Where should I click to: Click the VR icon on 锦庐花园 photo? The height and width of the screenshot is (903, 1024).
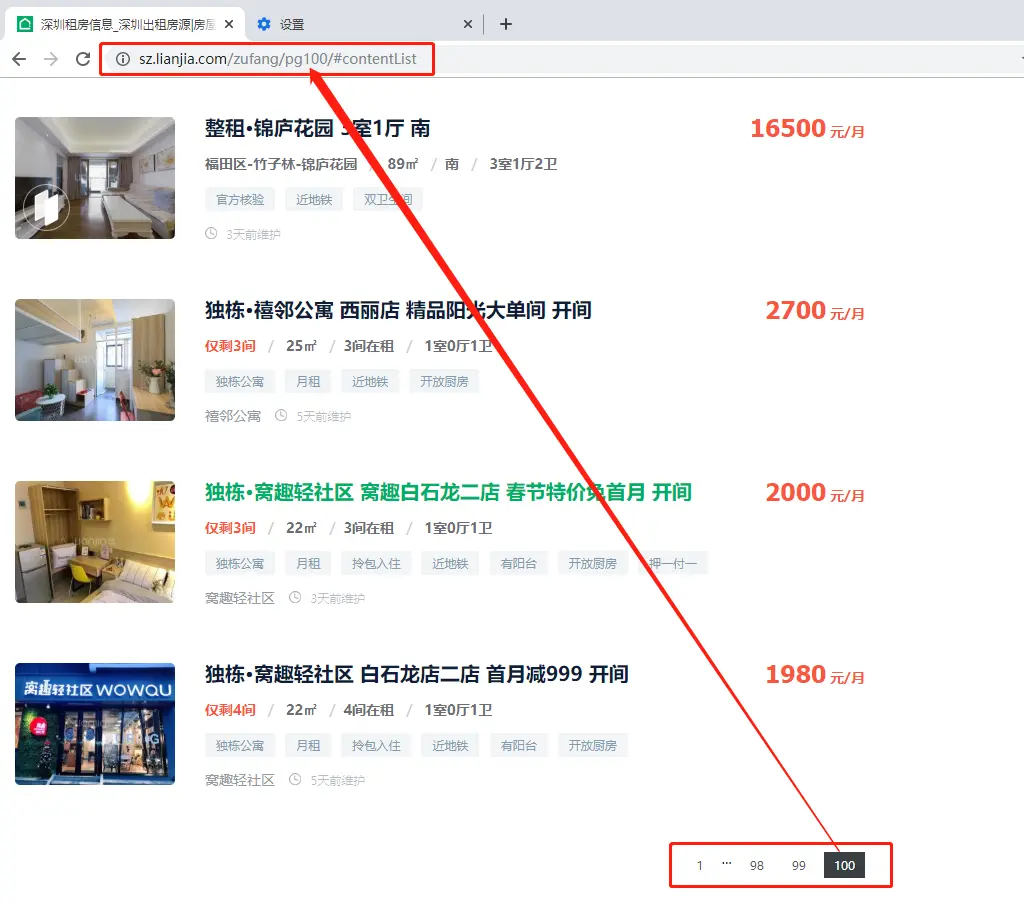coord(46,208)
